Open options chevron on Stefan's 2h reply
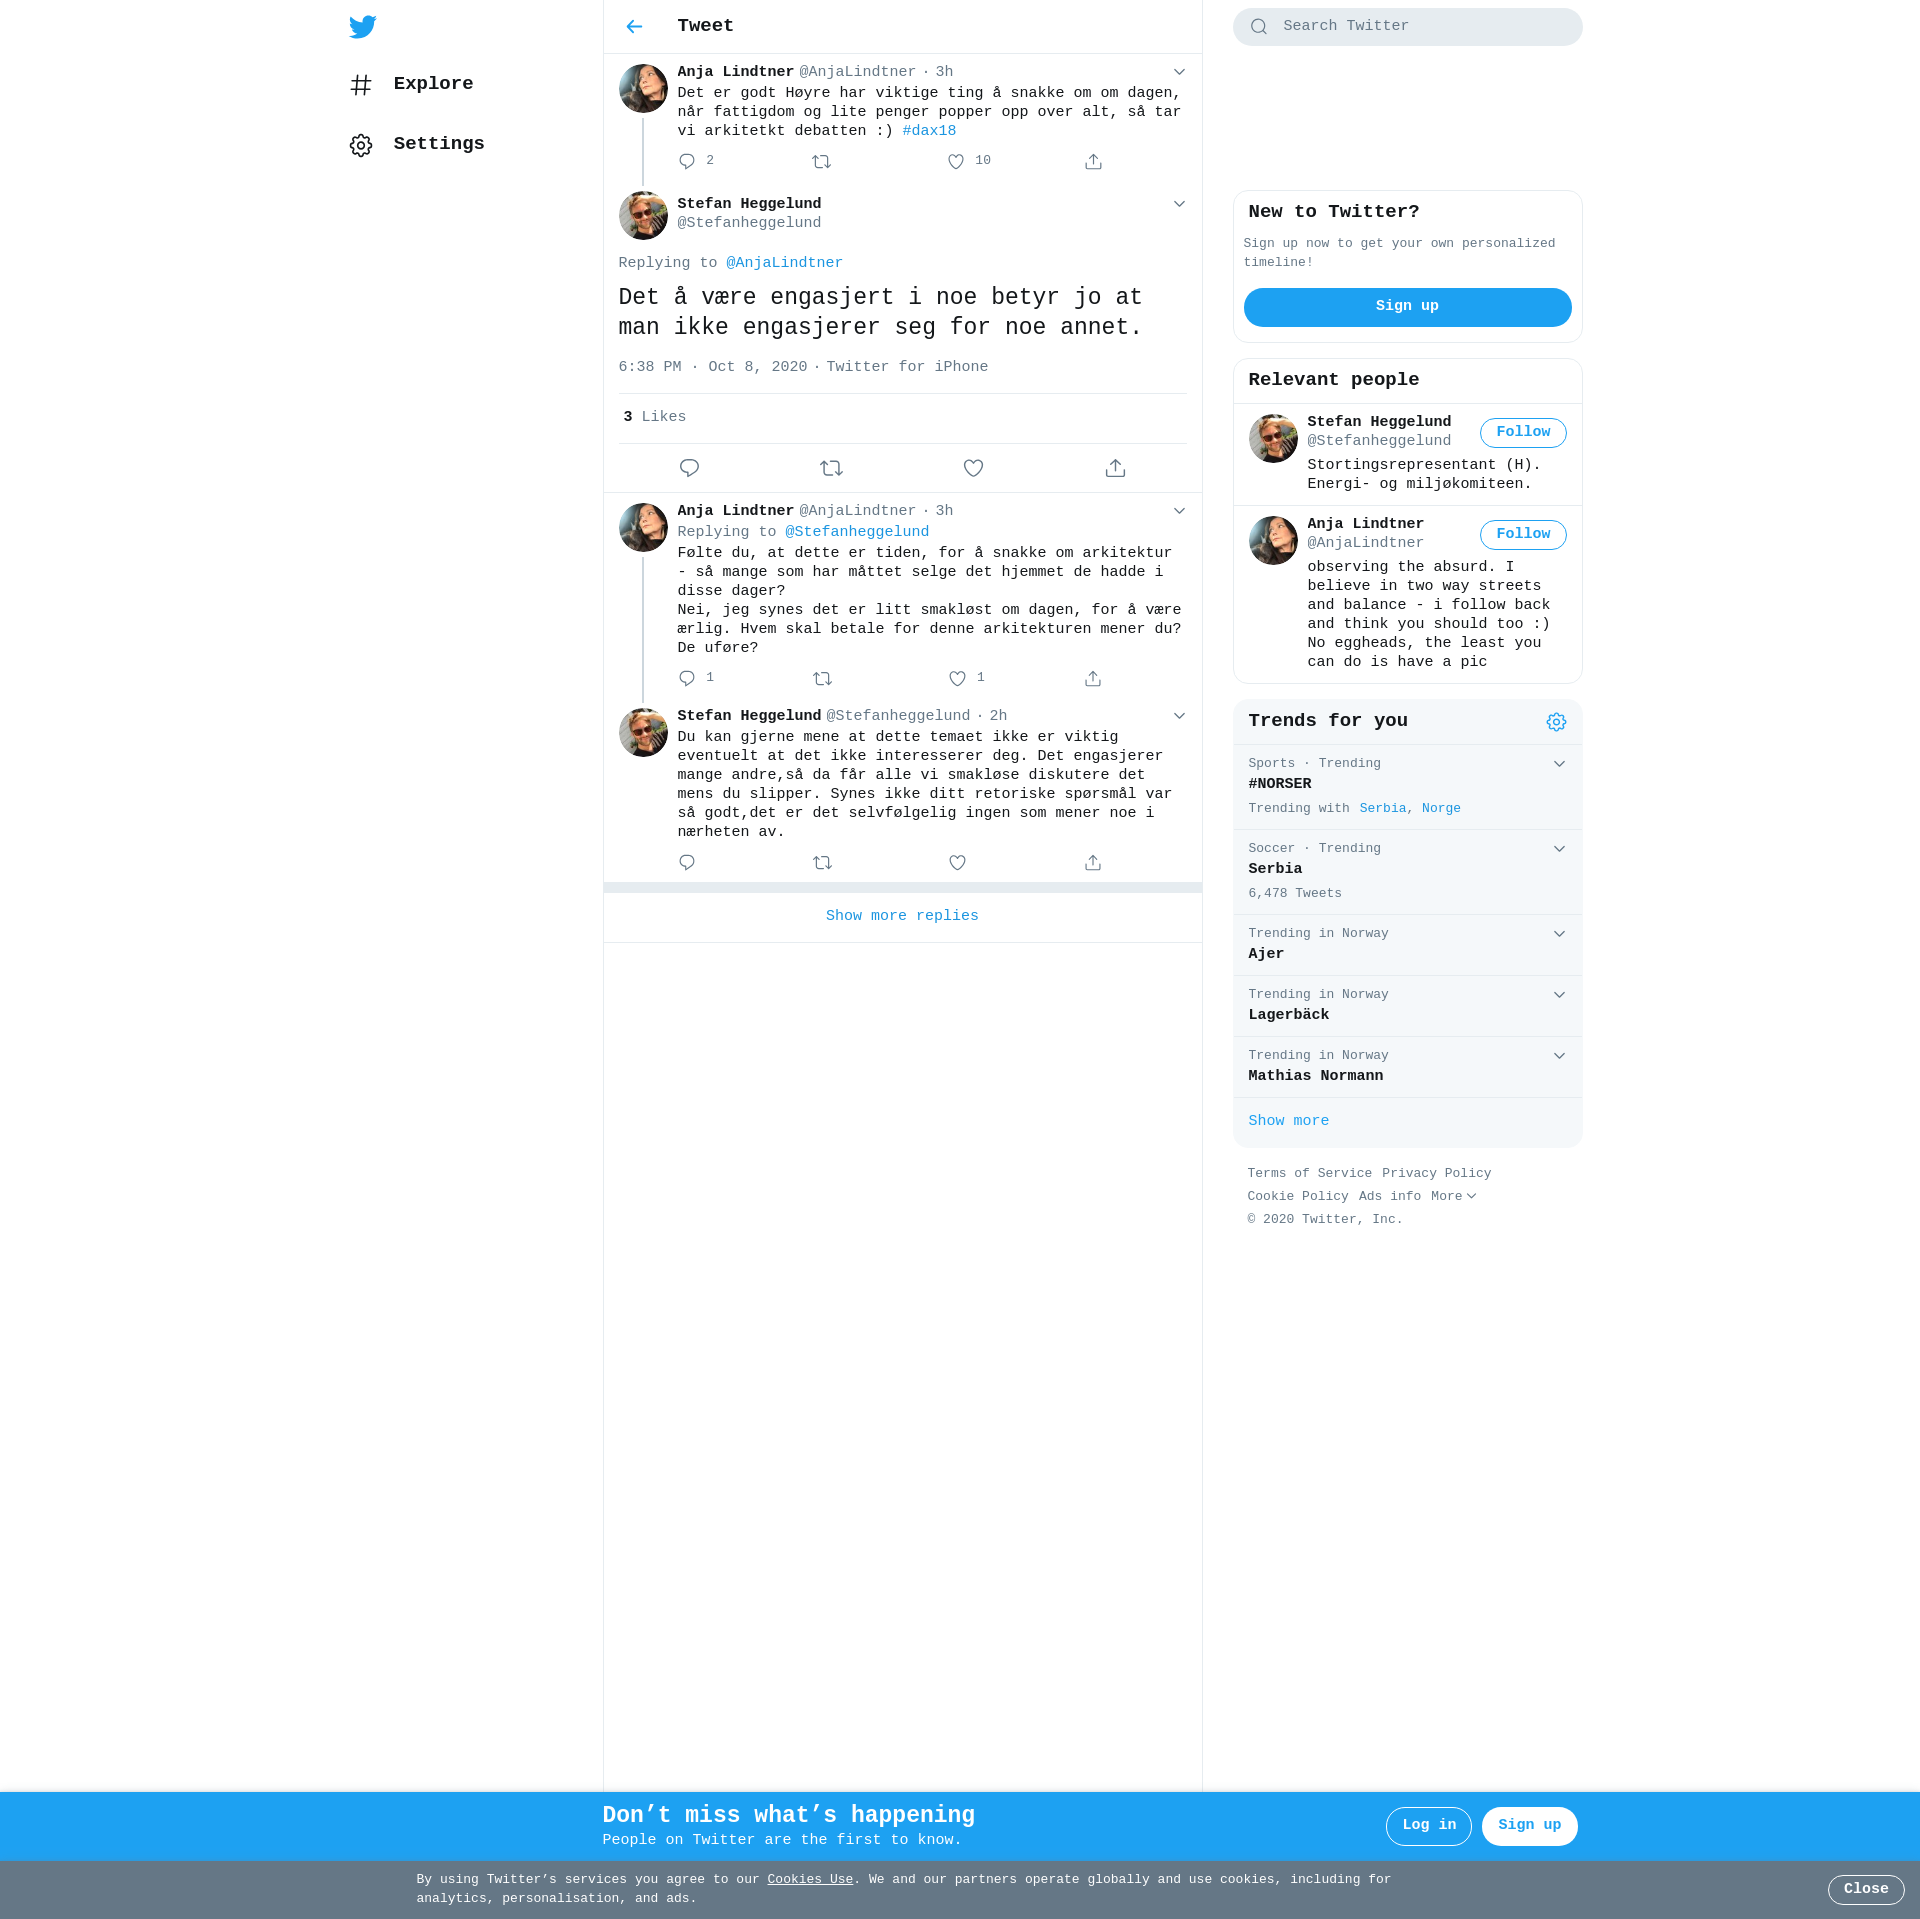 click(1179, 716)
